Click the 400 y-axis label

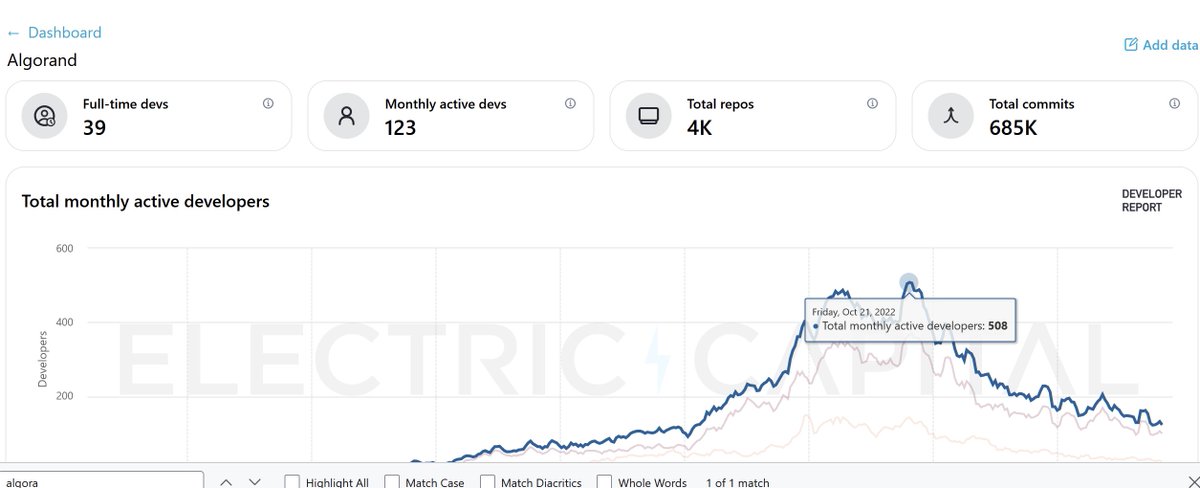click(x=65, y=322)
